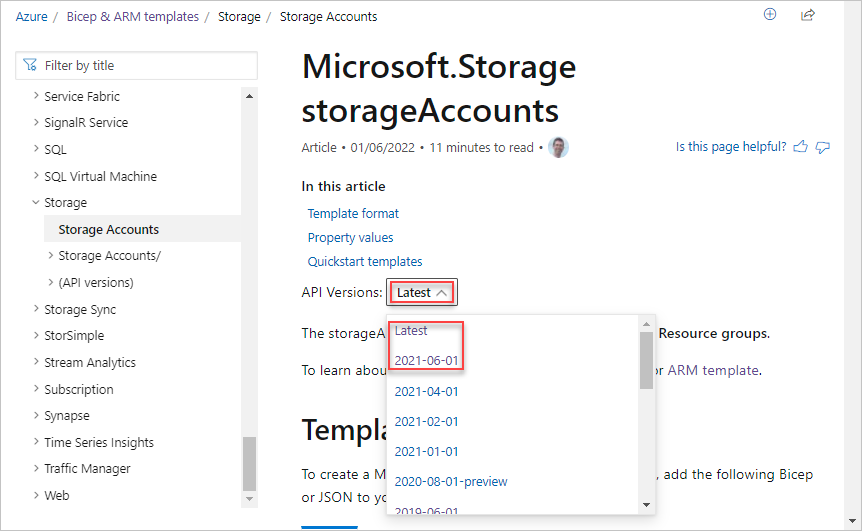Open the Azure breadcrumb link
Viewport: 862px width, 531px height.
(31, 16)
